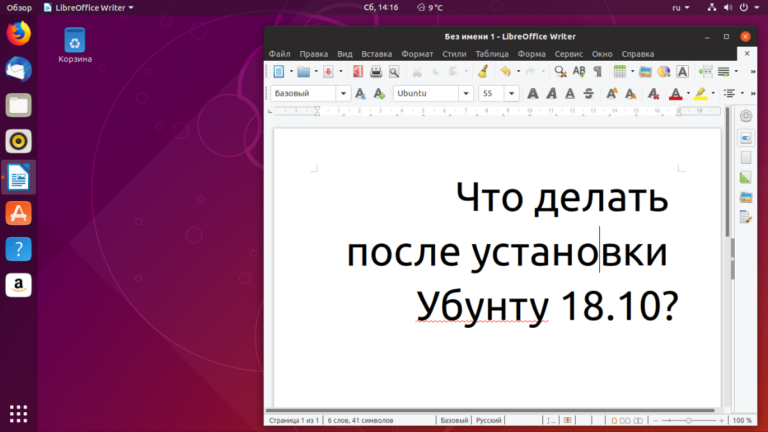This screenshot has height=432, width=768.
Task: Click the Save document icon
Action: (x=328, y=72)
